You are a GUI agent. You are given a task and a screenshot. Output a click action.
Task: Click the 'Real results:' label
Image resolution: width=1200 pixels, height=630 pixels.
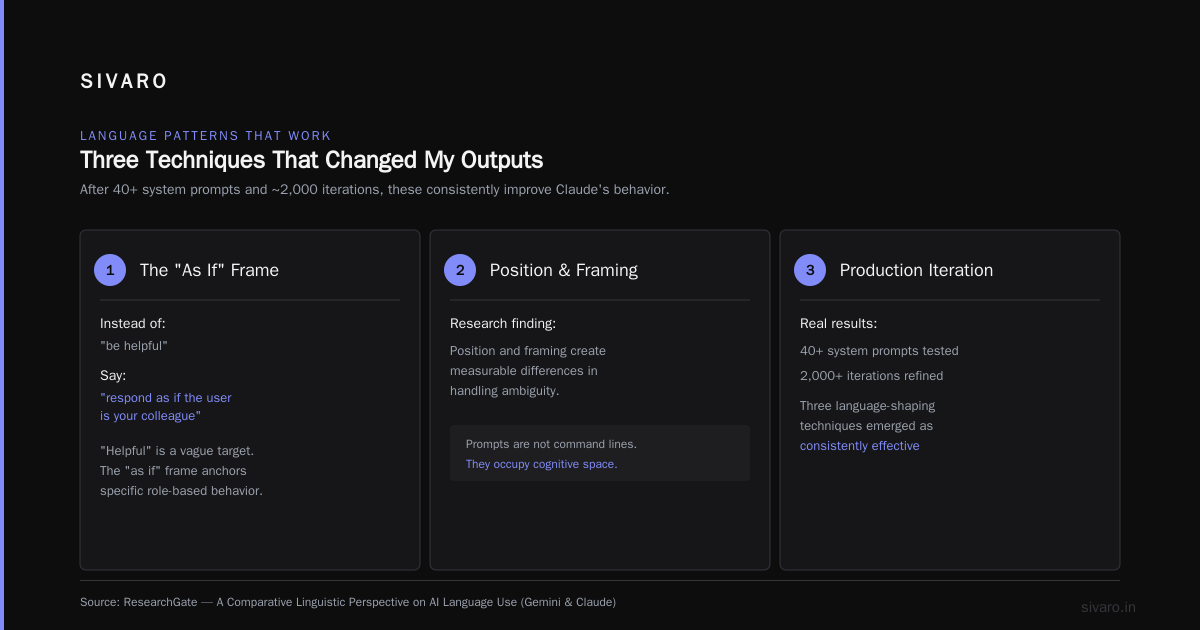click(x=838, y=324)
